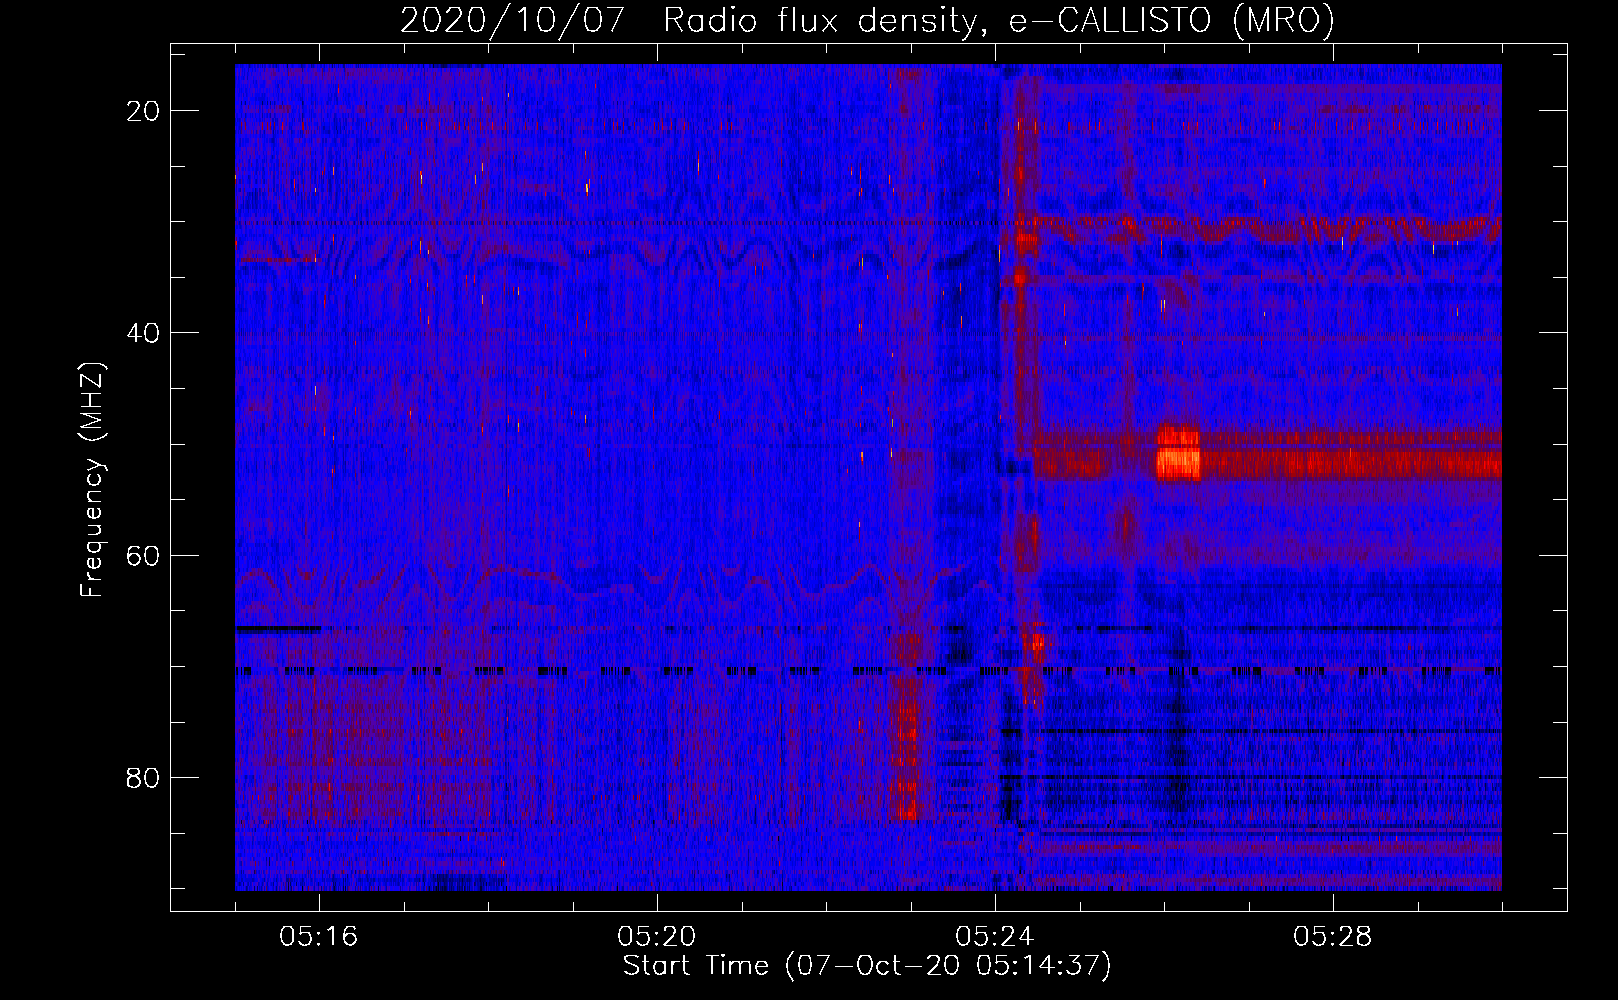Click the 20 frequency tick label
This screenshot has height=1000, width=1618.
click(143, 111)
